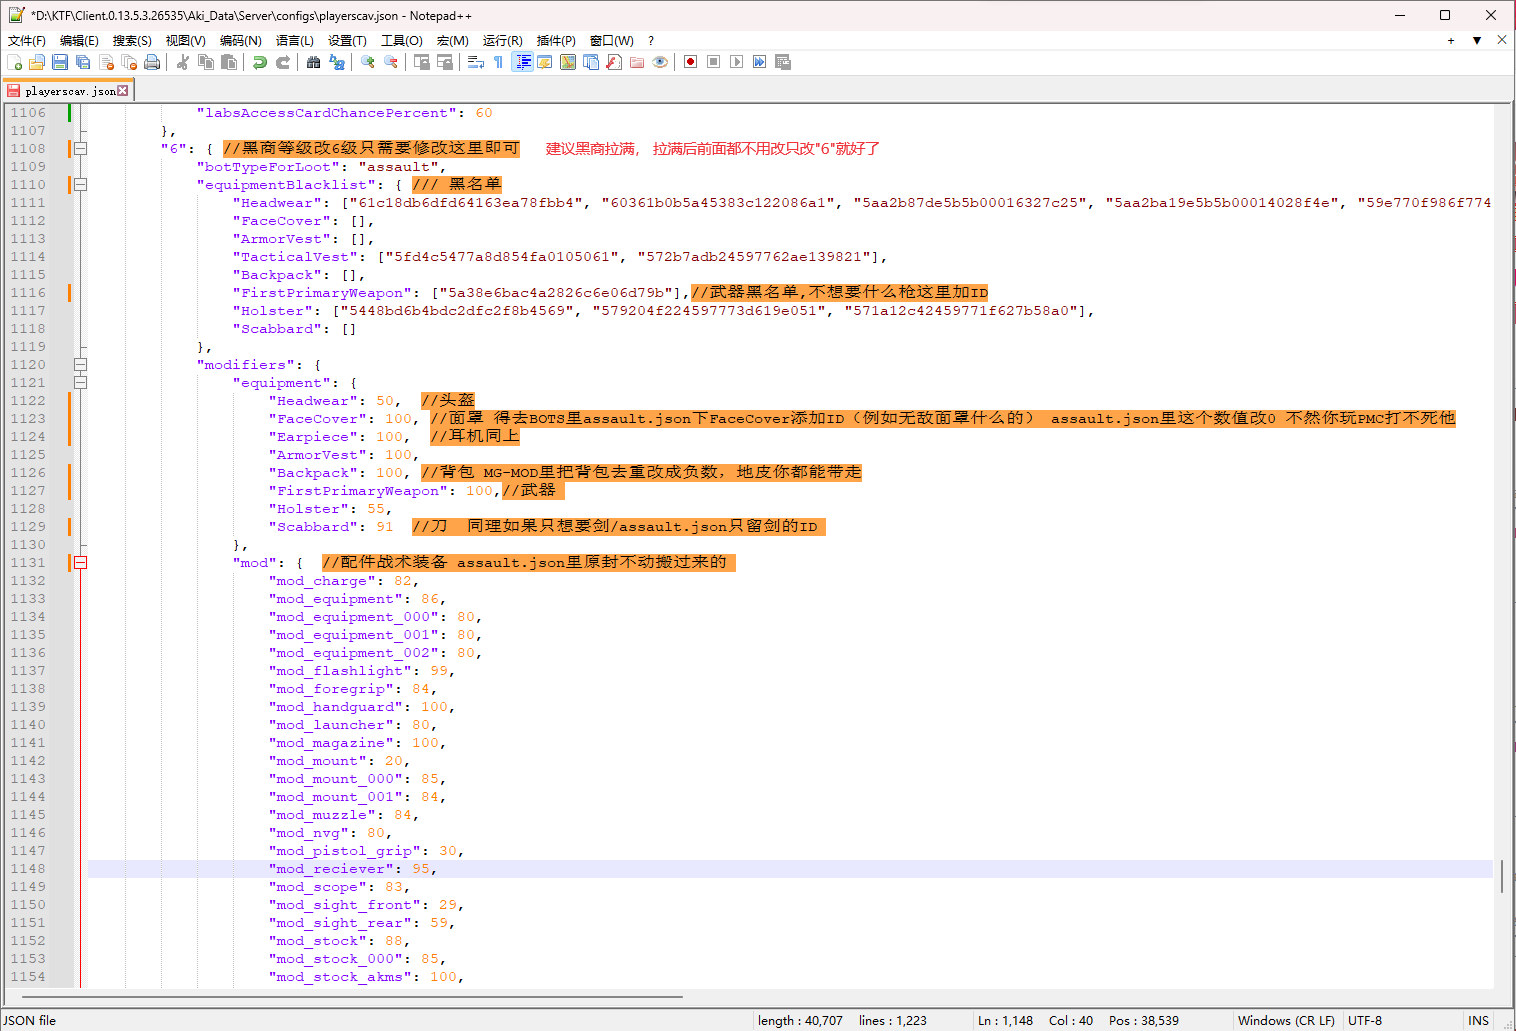Click the UTF-8 encoding in status bar
This screenshot has height=1031, width=1516.
1365,1020
